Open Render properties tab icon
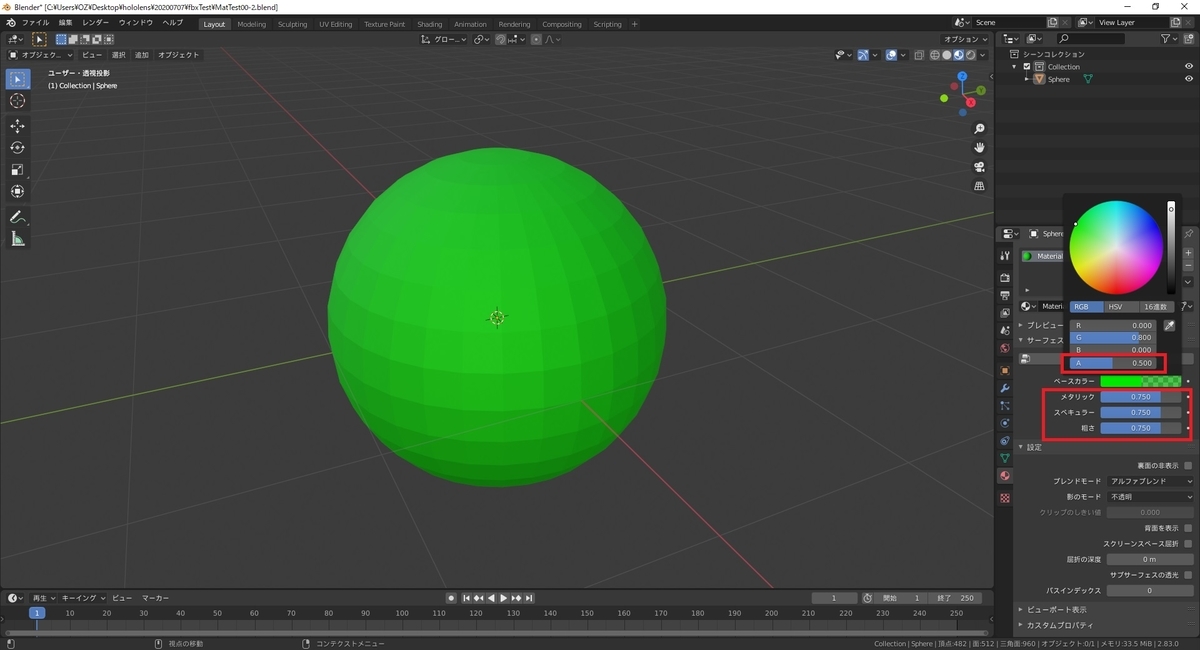This screenshot has width=1200, height=650. 1005,278
